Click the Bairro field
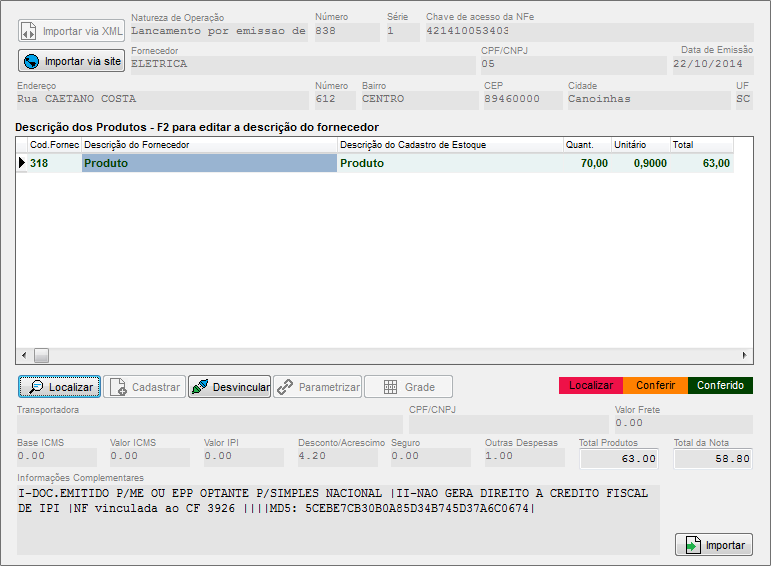The height and width of the screenshot is (566, 771). (x=420, y=100)
